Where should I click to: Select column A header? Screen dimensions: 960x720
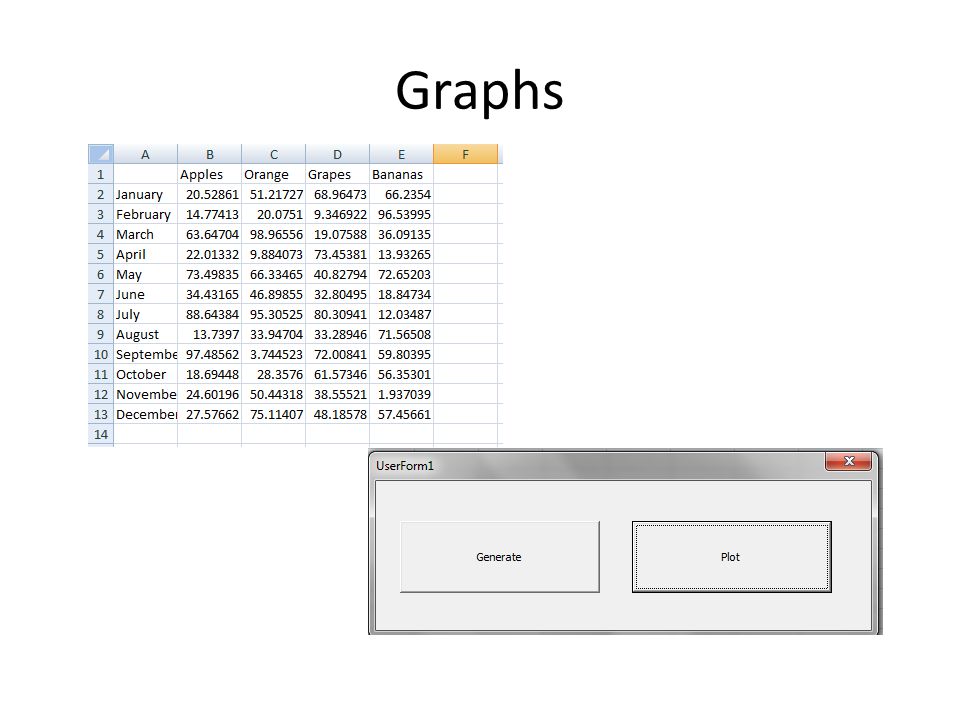pos(146,154)
